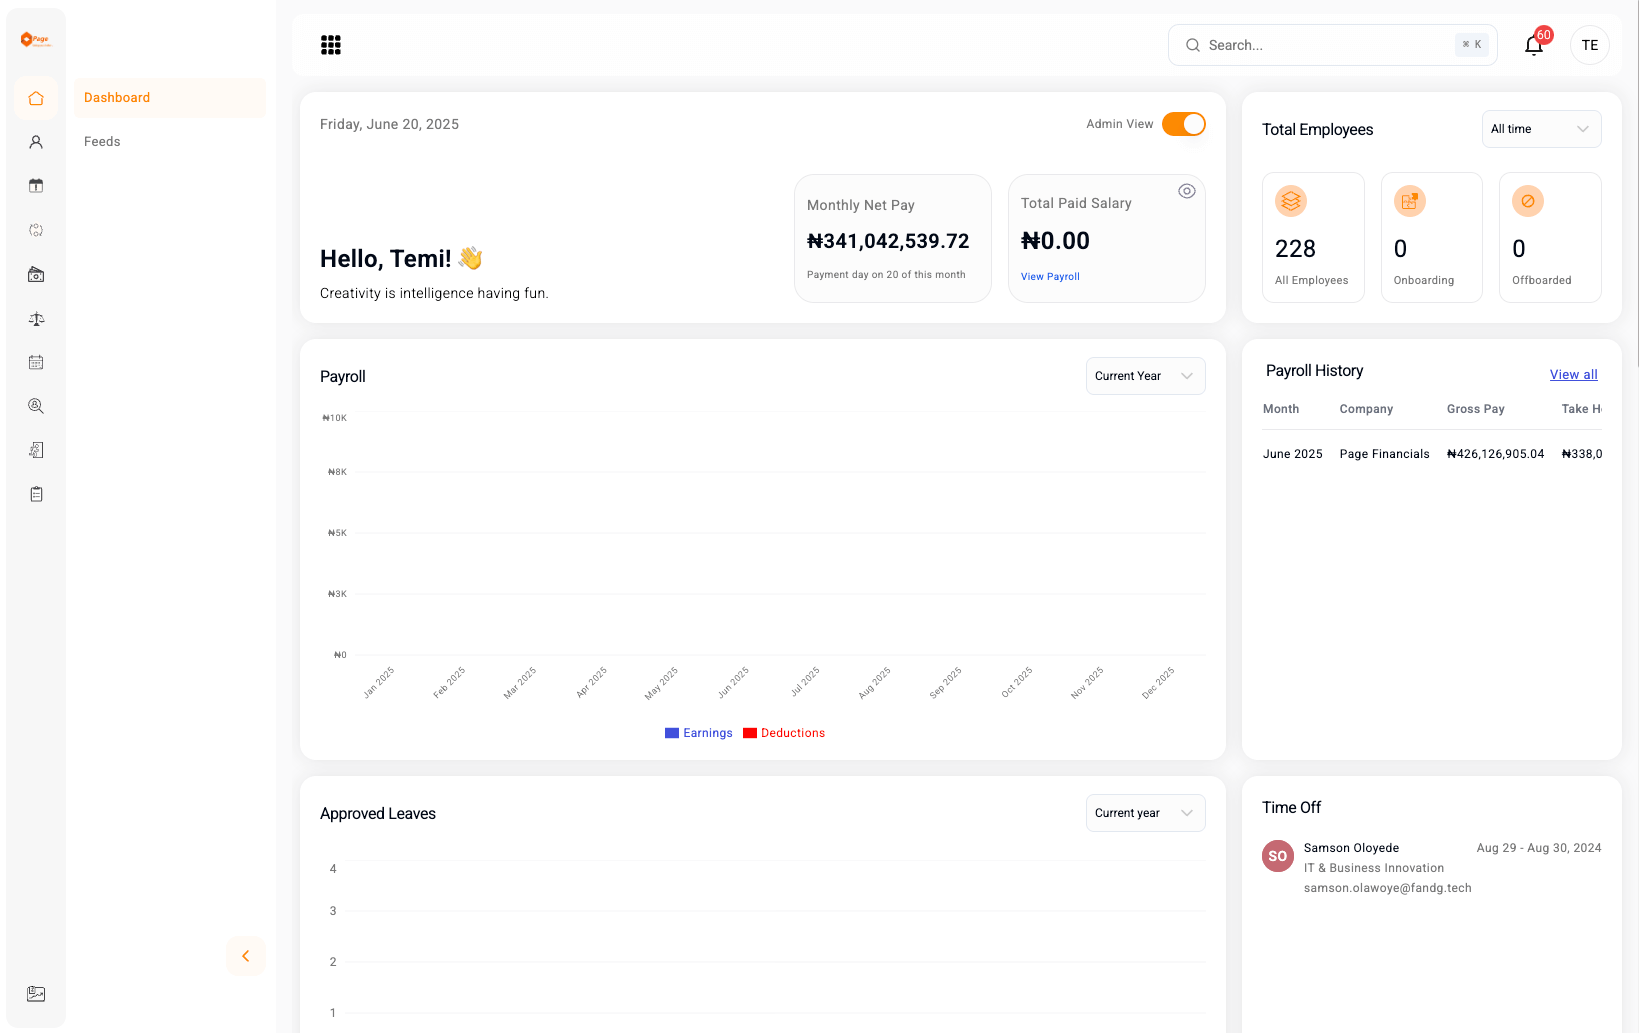Click the chart report icon at sidebar bottom
The height and width of the screenshot is (1033, 1639).
tap(36, 993)
